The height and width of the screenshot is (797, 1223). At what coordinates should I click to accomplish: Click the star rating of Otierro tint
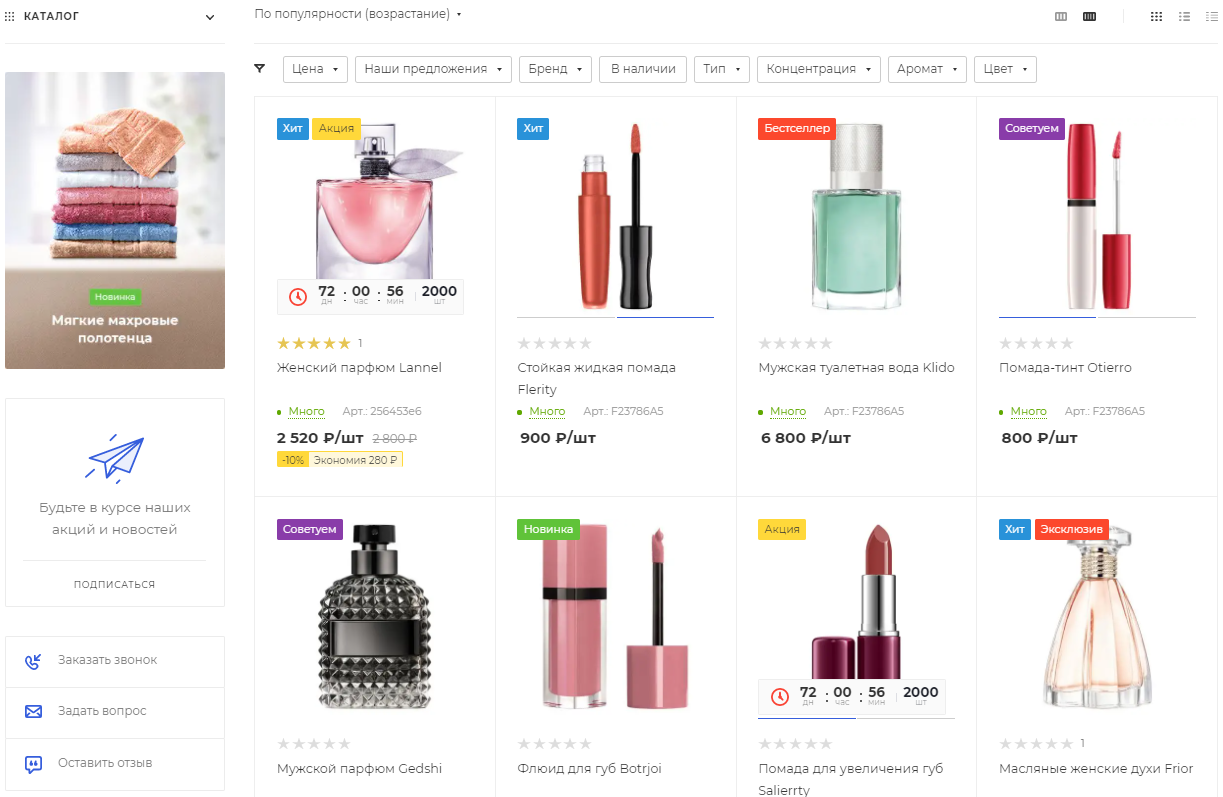click(x=1036, y=343)
